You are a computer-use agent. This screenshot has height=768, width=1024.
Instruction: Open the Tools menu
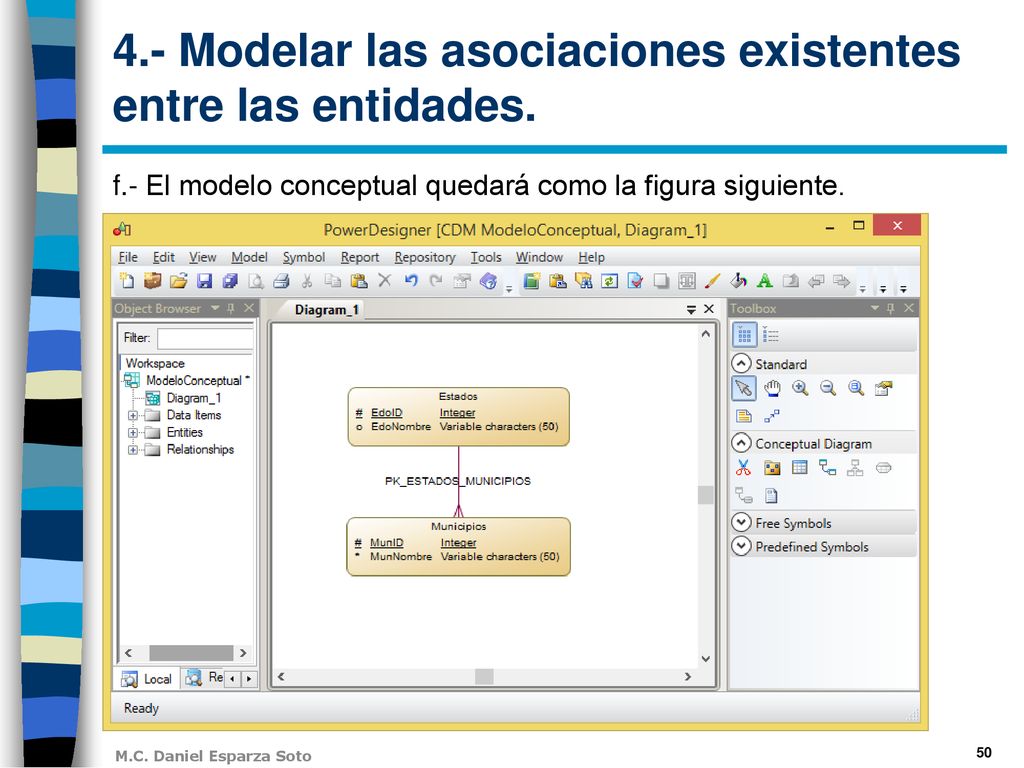tap(486, 257)
